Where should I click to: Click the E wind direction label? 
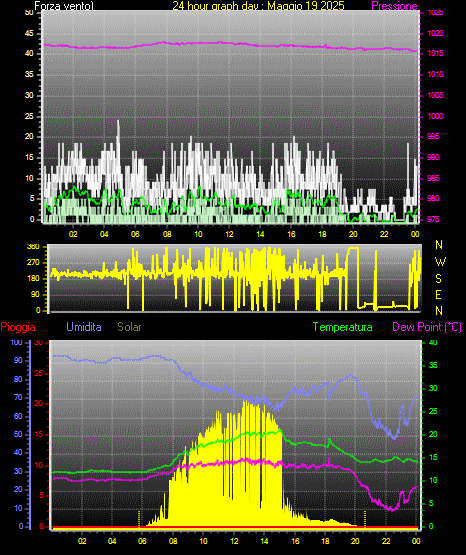tap(438, 294)
